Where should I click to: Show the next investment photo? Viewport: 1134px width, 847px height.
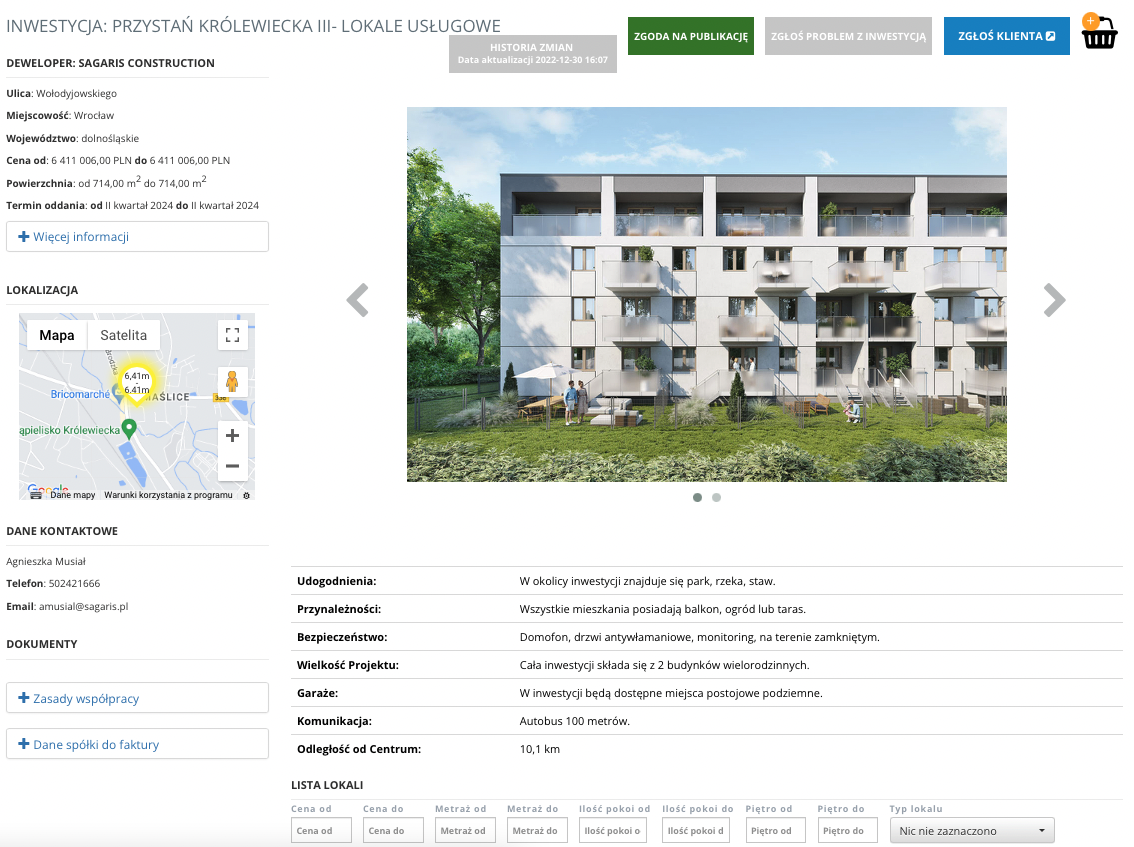coord(1054,299)
